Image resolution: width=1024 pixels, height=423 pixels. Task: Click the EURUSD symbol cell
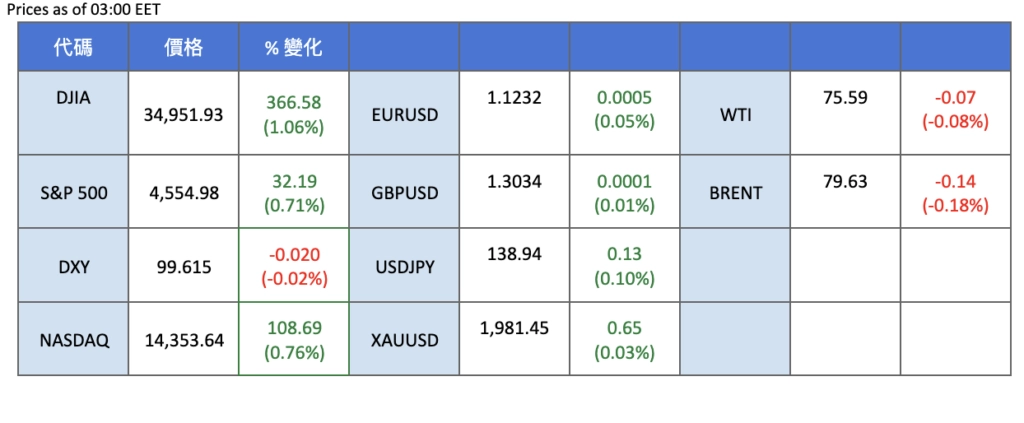tap(404, 115)
